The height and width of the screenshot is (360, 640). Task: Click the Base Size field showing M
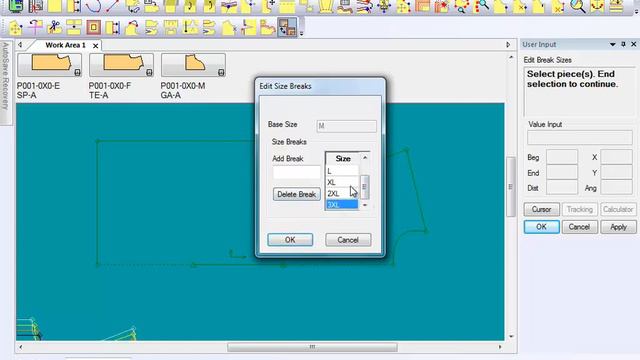347,126
